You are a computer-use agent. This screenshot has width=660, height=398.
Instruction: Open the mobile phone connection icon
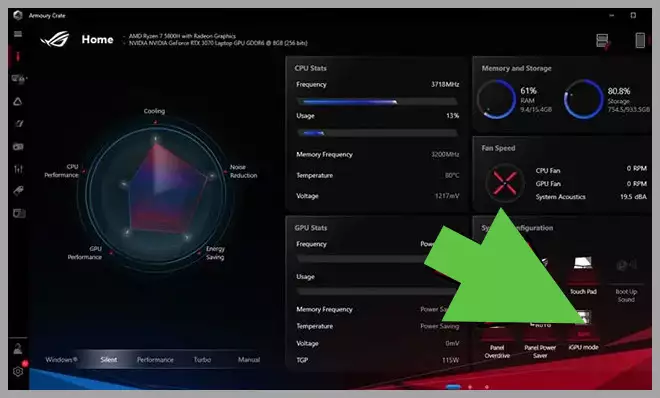tap(640, 40)
